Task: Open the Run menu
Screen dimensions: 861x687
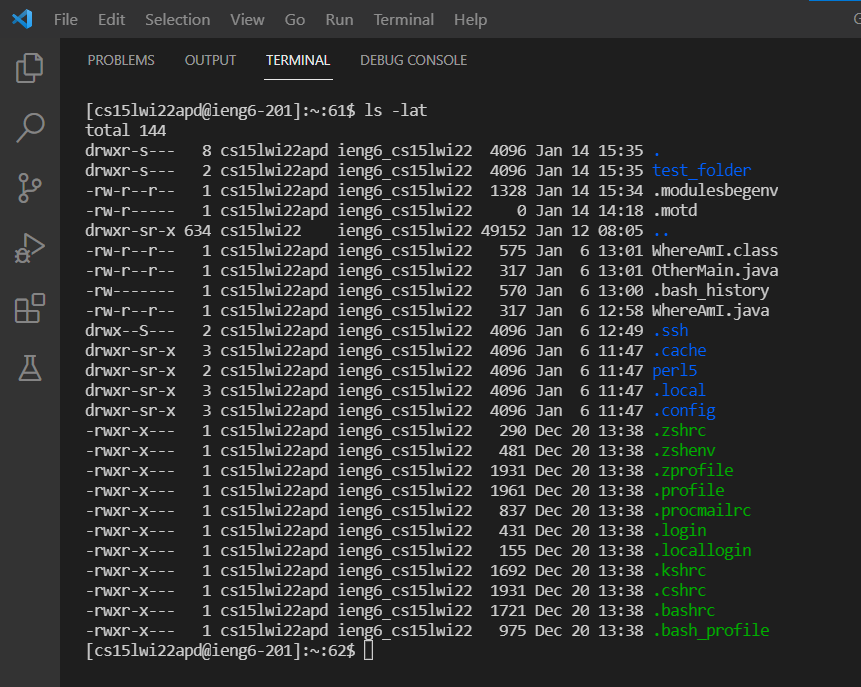Action: click(x=339, y=19)
